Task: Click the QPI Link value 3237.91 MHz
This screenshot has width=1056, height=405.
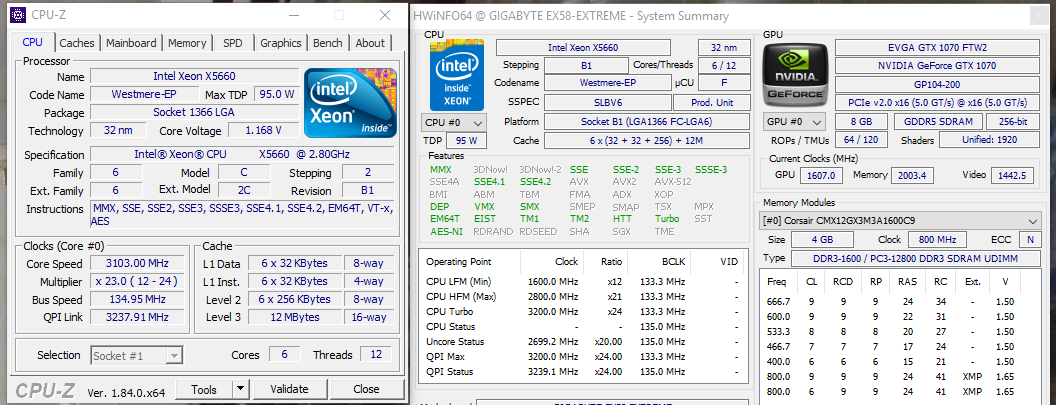Action: [x=137, y=317]
